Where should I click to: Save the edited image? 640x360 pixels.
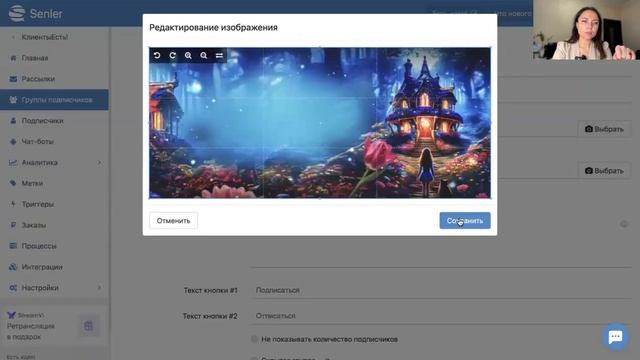[465, 220]
